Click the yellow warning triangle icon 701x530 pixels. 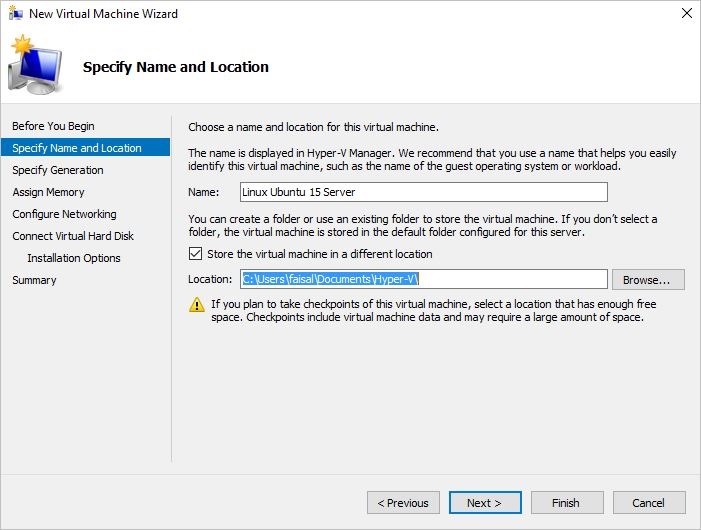pyautogui.click(x=197, y=305)
